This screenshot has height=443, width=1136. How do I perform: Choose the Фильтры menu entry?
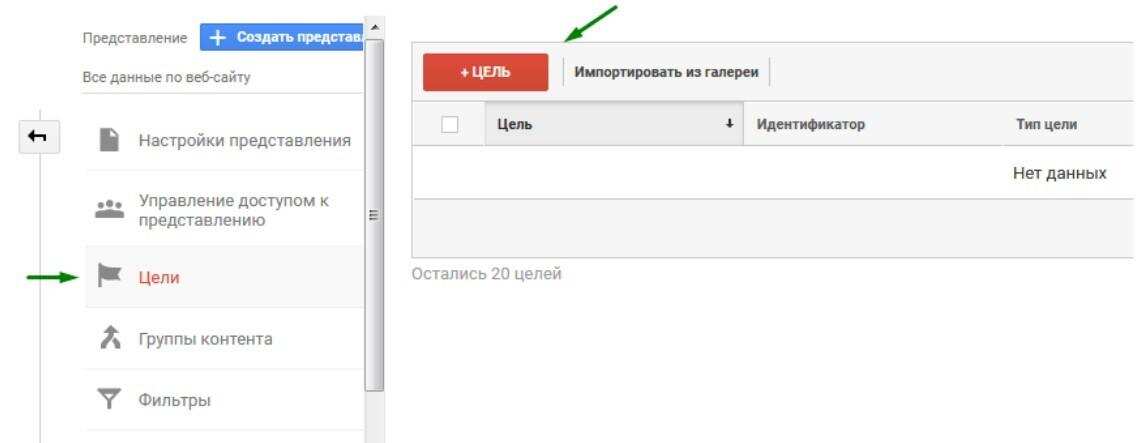tap(172, 401)
